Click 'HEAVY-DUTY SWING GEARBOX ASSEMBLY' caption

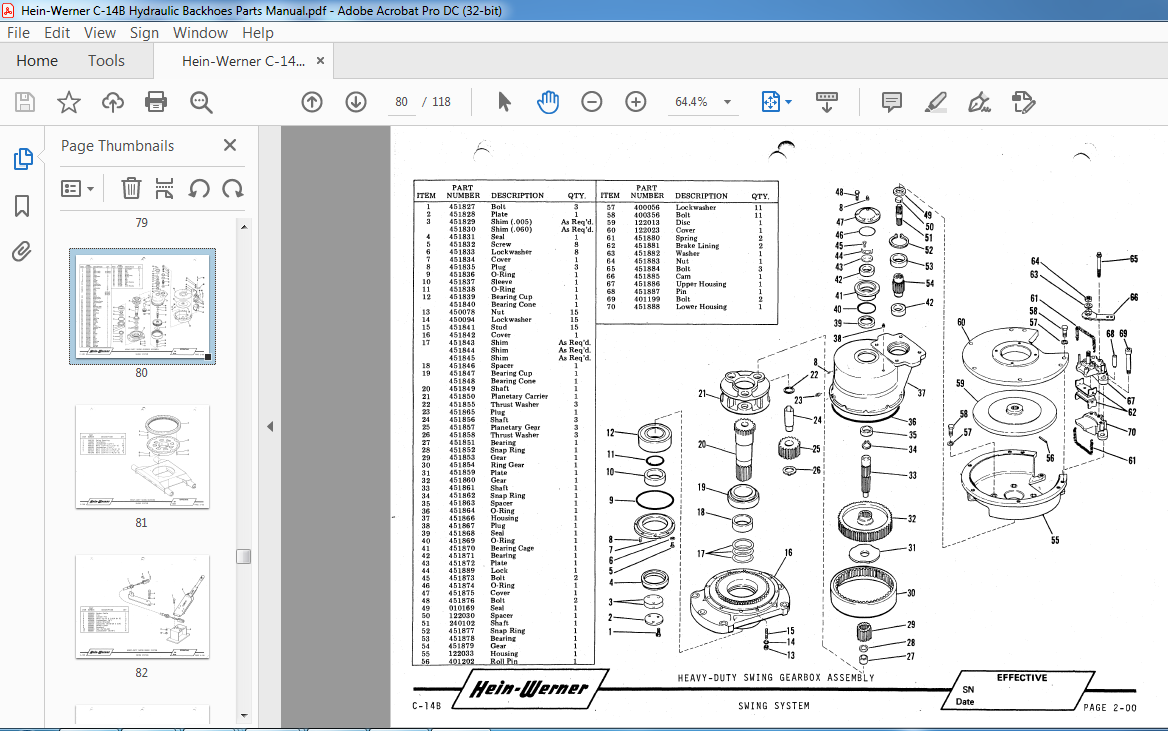775,677
